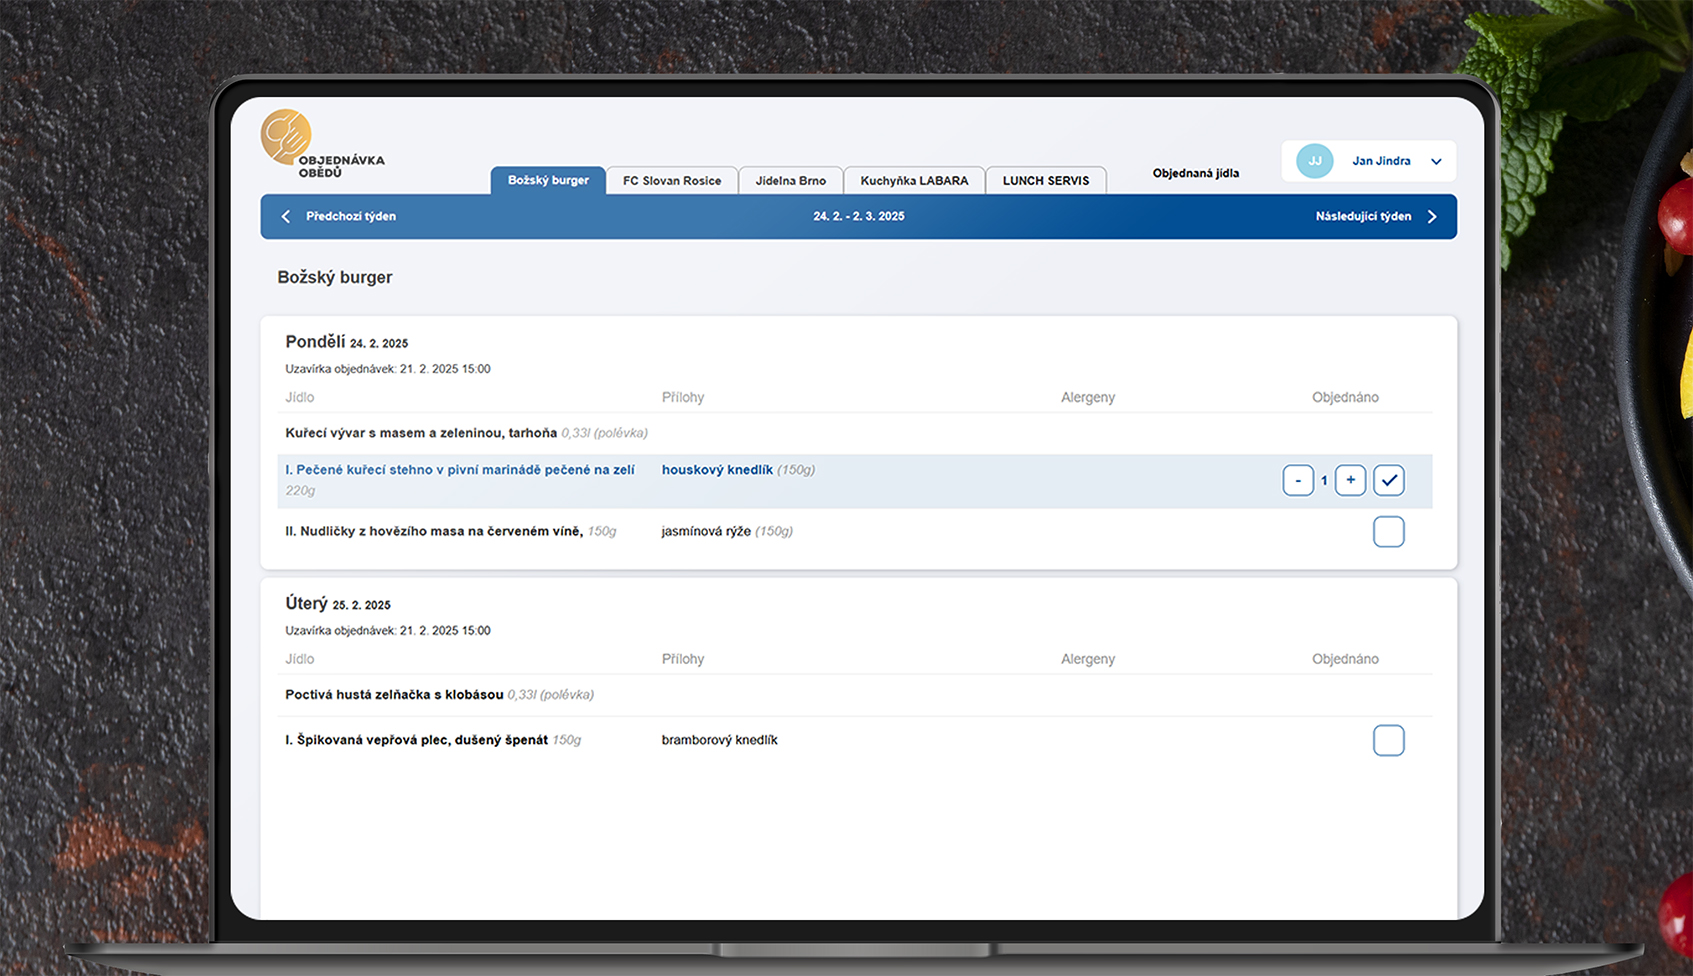1693x976 pixels.
Task: Tick the Špikovaná vepřová plec order checkbox
Action: [1388, 741]
